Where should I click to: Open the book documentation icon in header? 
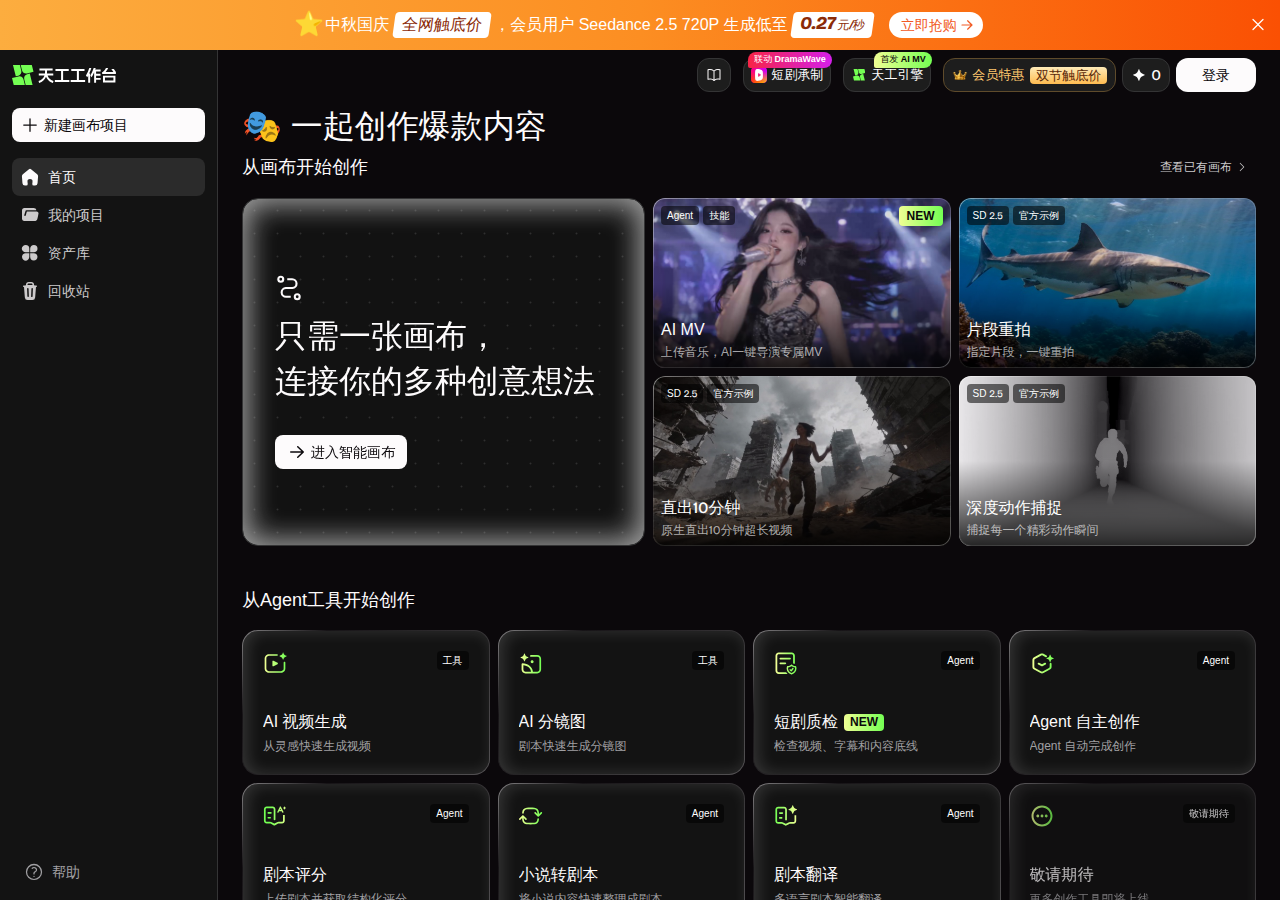(714, 75)
